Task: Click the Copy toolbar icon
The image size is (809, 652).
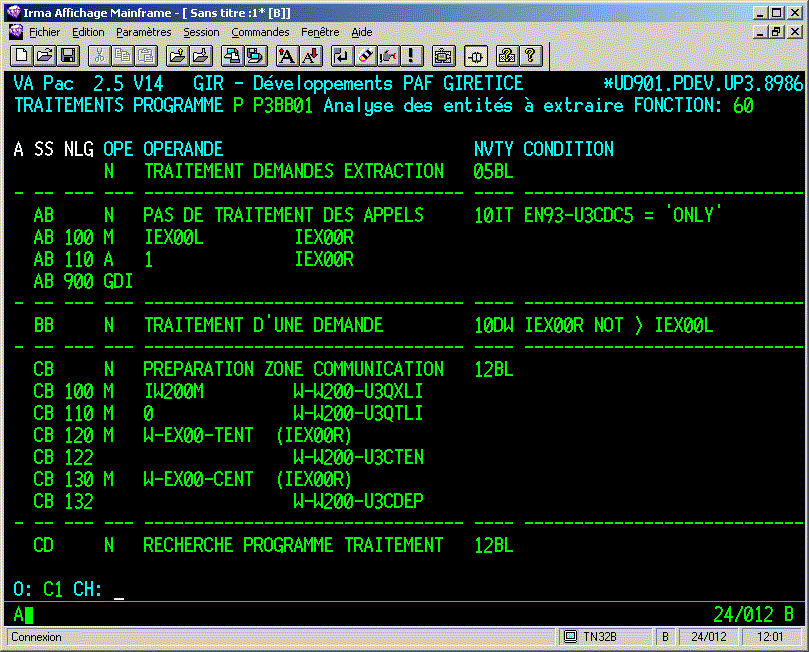Action: click(122, 56)
